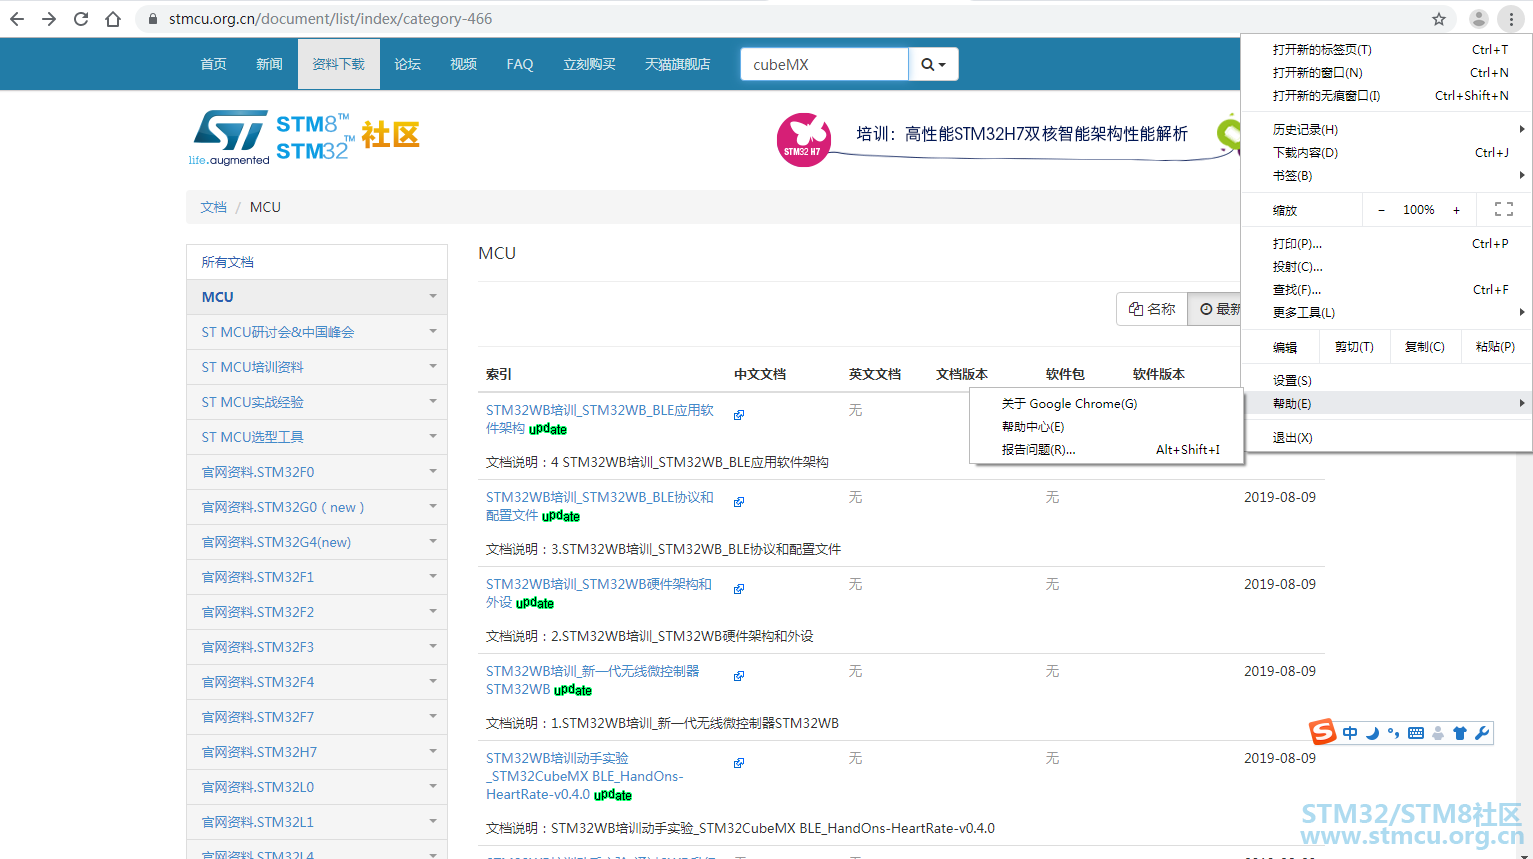The width and height of the screenshot is (1533, 859).
Task: Toggle the 中 Chinese mode indicator in IME bar
Action: click(x=1350, y=733)
